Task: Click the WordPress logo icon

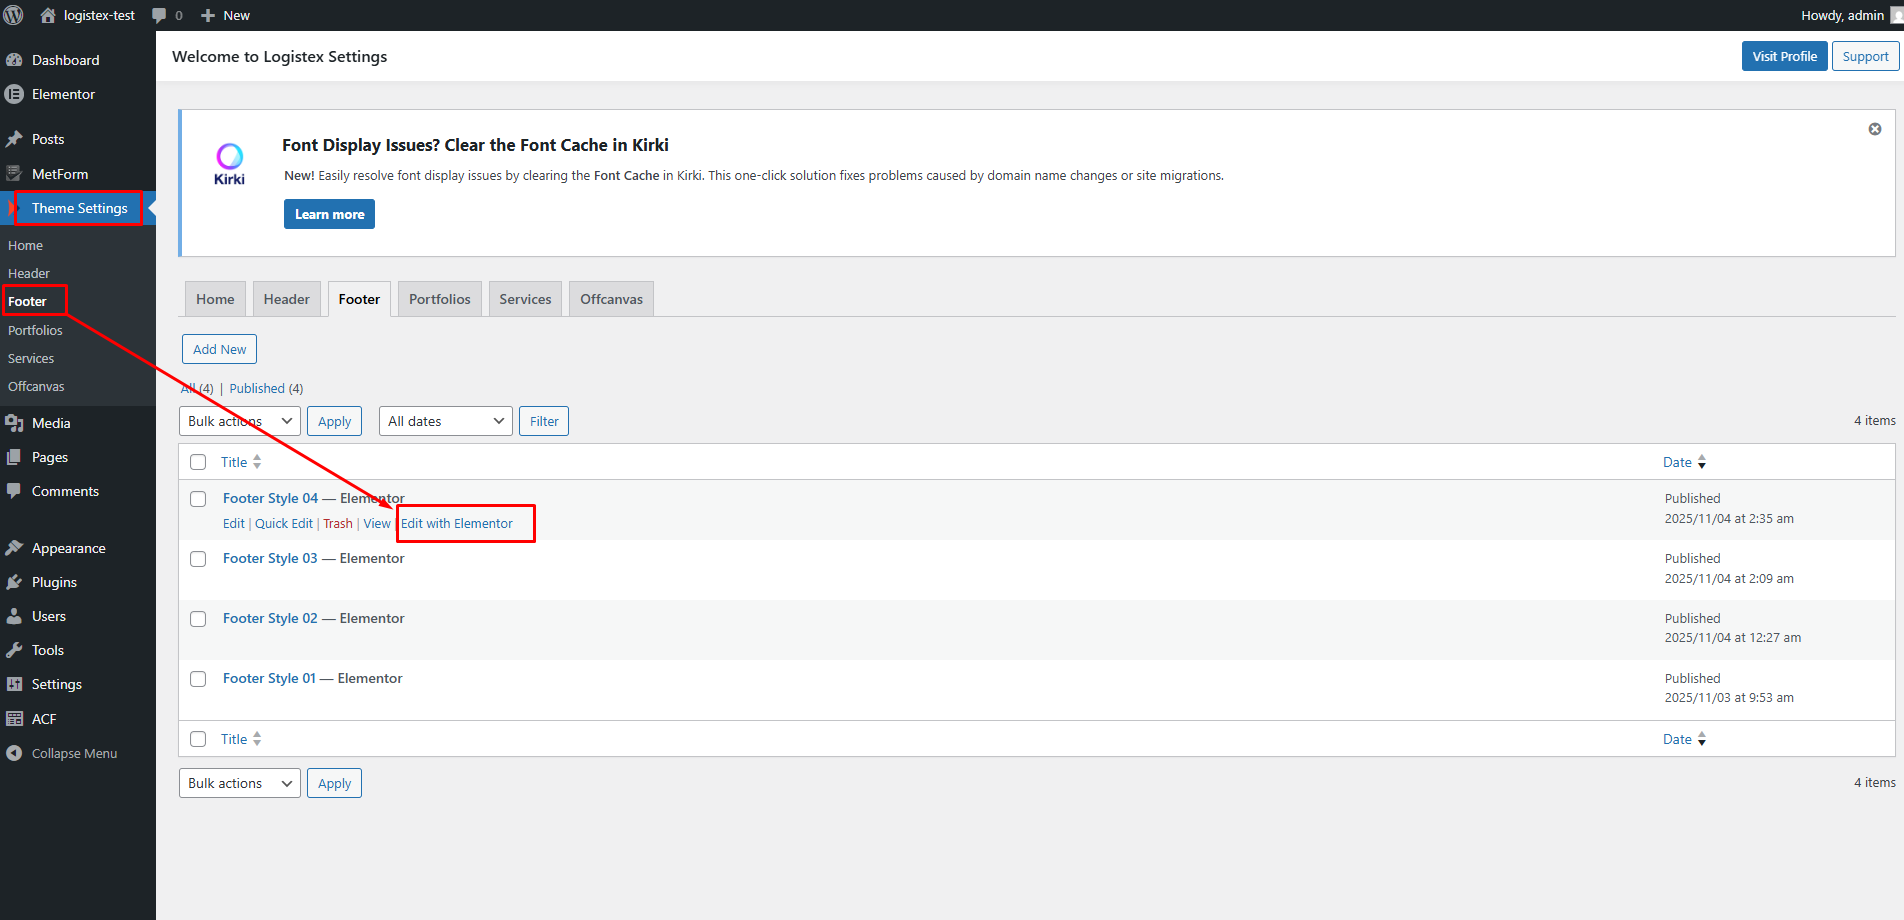Action: click(x=14, y=15)
